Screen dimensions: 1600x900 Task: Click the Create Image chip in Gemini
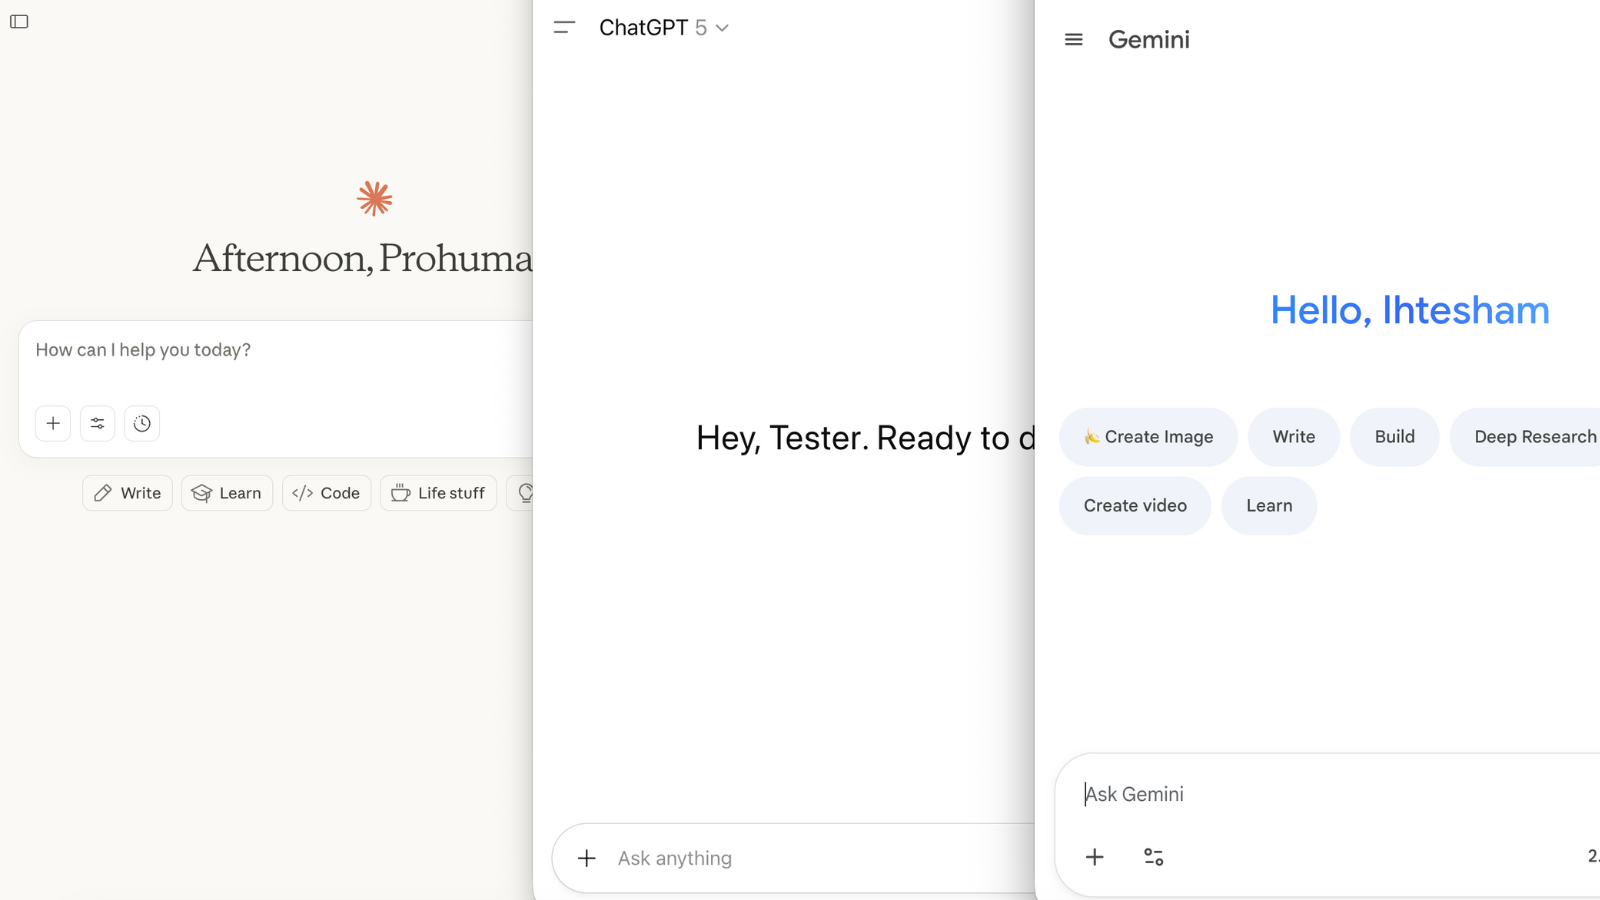coord(1148,437)
